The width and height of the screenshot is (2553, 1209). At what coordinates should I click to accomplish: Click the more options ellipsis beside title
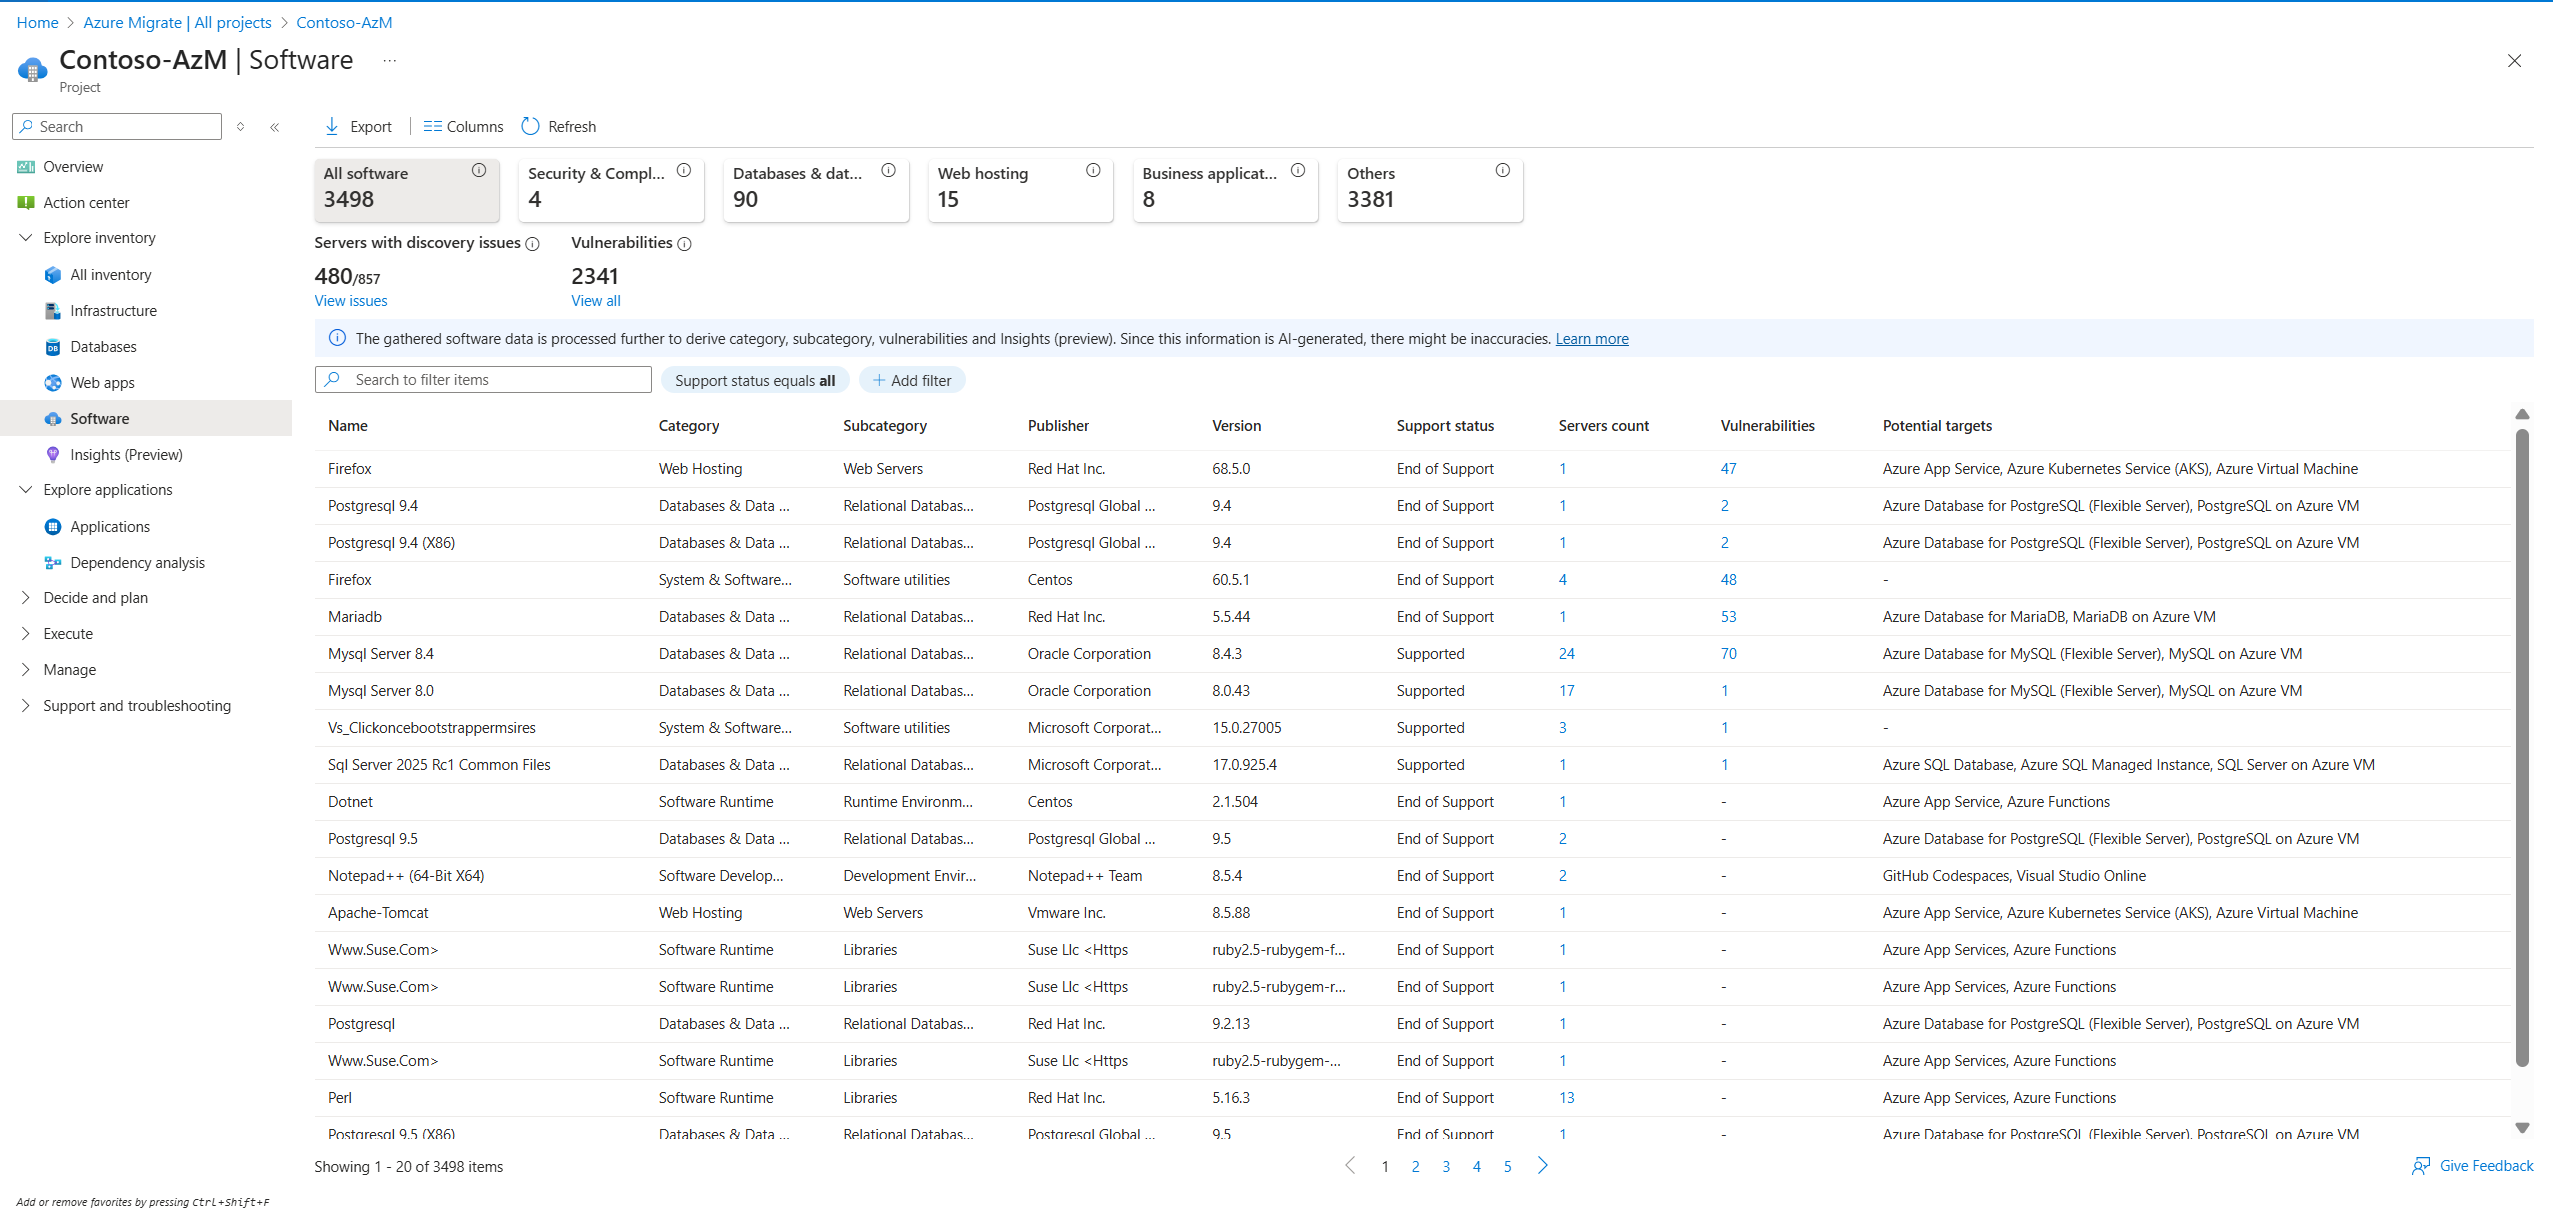(390, 61)
